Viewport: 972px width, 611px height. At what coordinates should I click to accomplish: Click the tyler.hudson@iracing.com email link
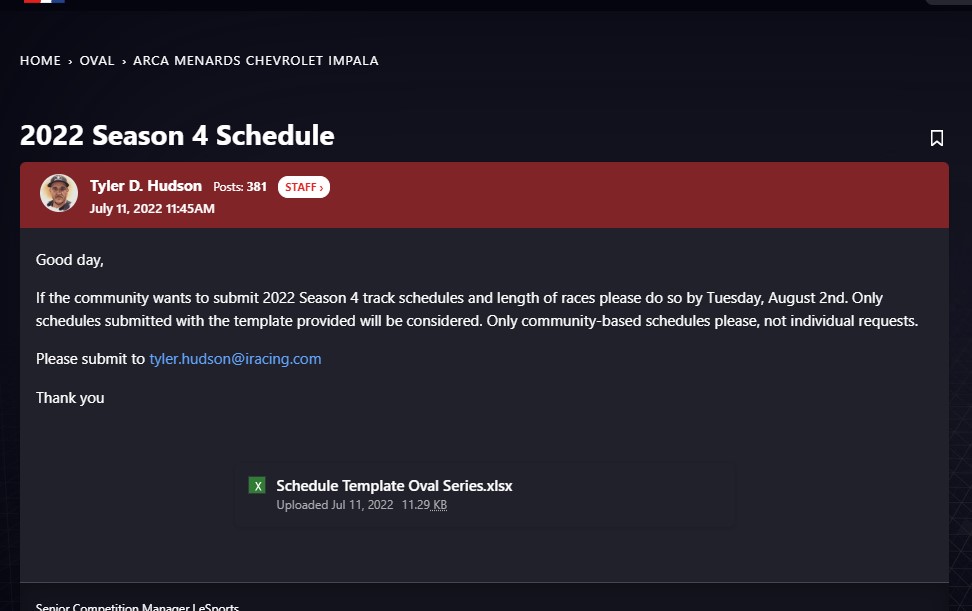[x=236, y=359]
